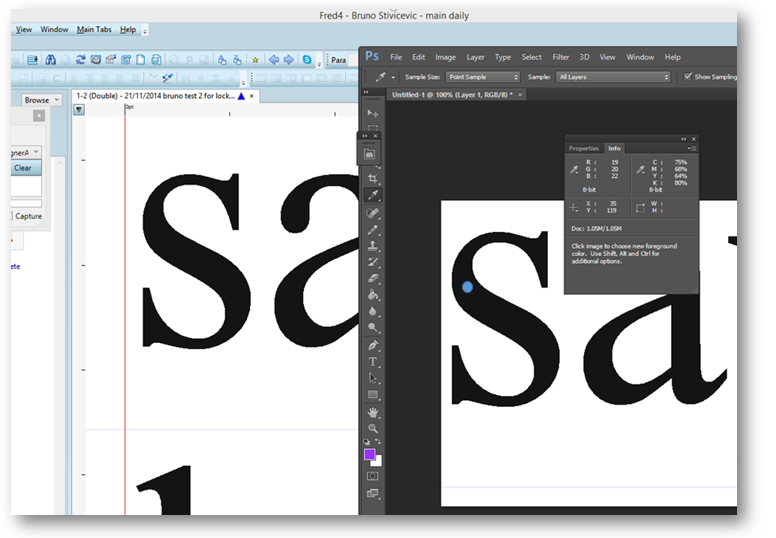
Task: Select the History Brush tool
Action: pyautogui.click(x=373, y=262)
